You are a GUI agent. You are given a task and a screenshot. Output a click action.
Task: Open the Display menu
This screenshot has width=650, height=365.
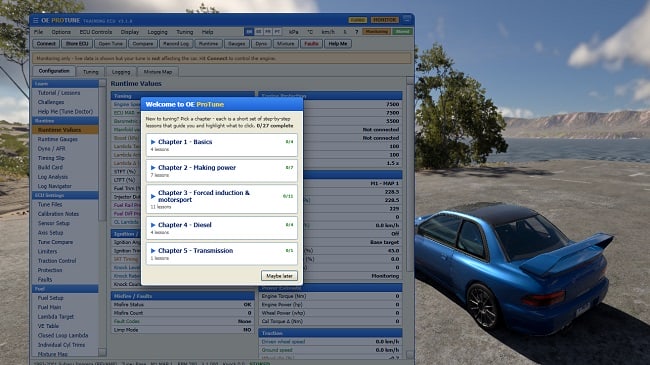point(130,32)
